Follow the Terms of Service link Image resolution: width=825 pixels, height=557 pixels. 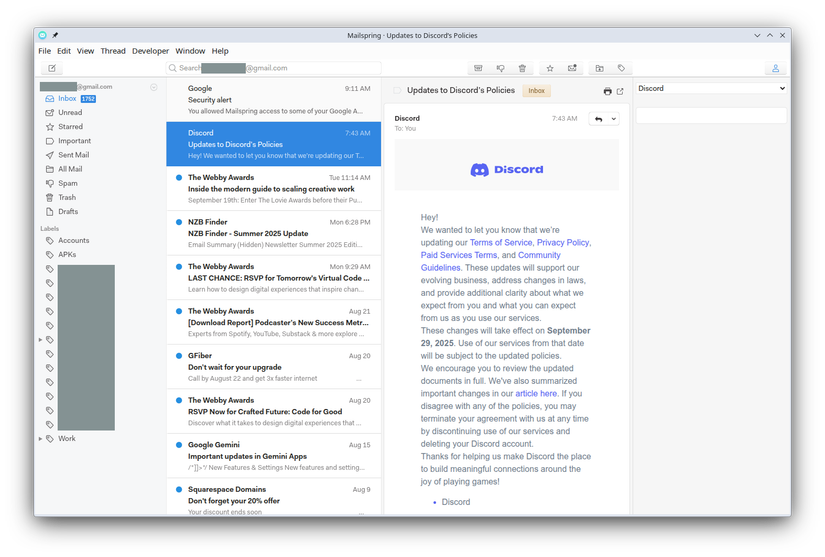click(x=501, y=242)
